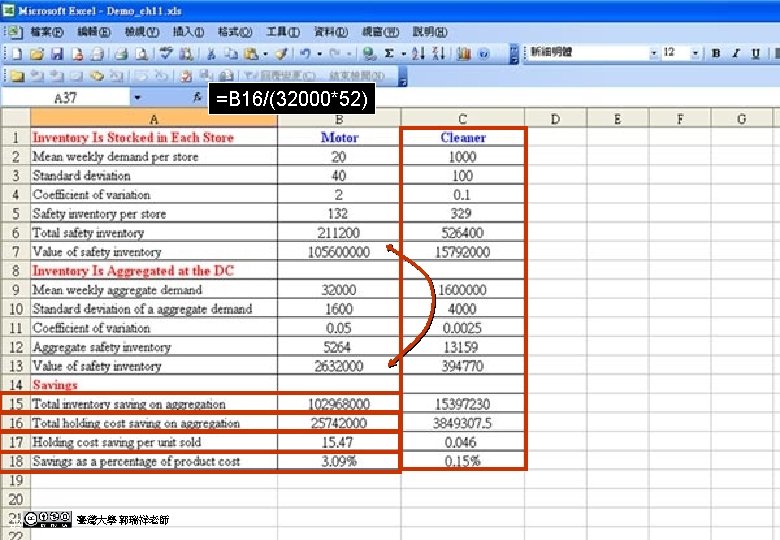Open the 資料 (Data) menu
The image size is (780, 540).
(x=331, y=32)
